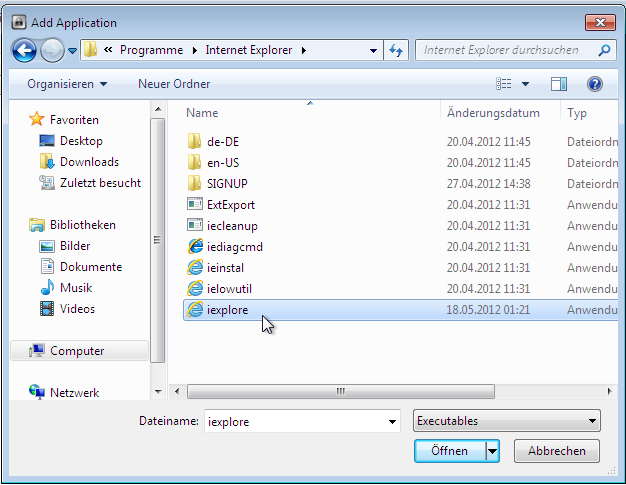Click the SIGNUP folder icon
This screenshot has width=626, height=485.
195,184
